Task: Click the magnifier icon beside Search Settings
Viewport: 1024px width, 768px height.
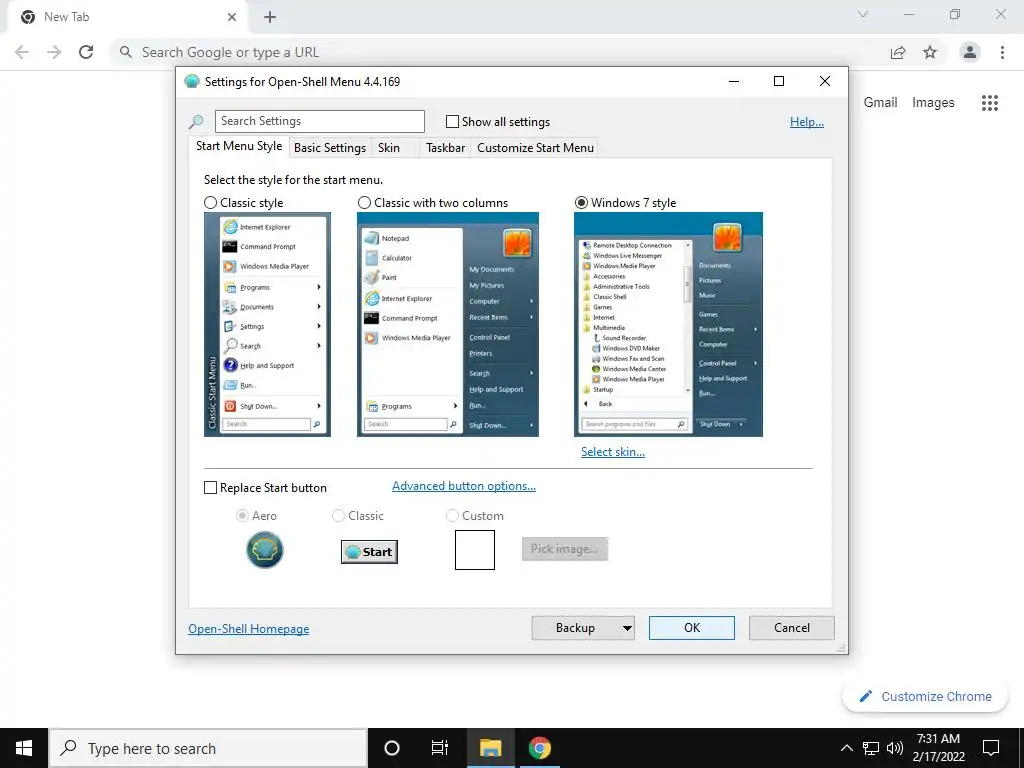Action: point(196,121)
